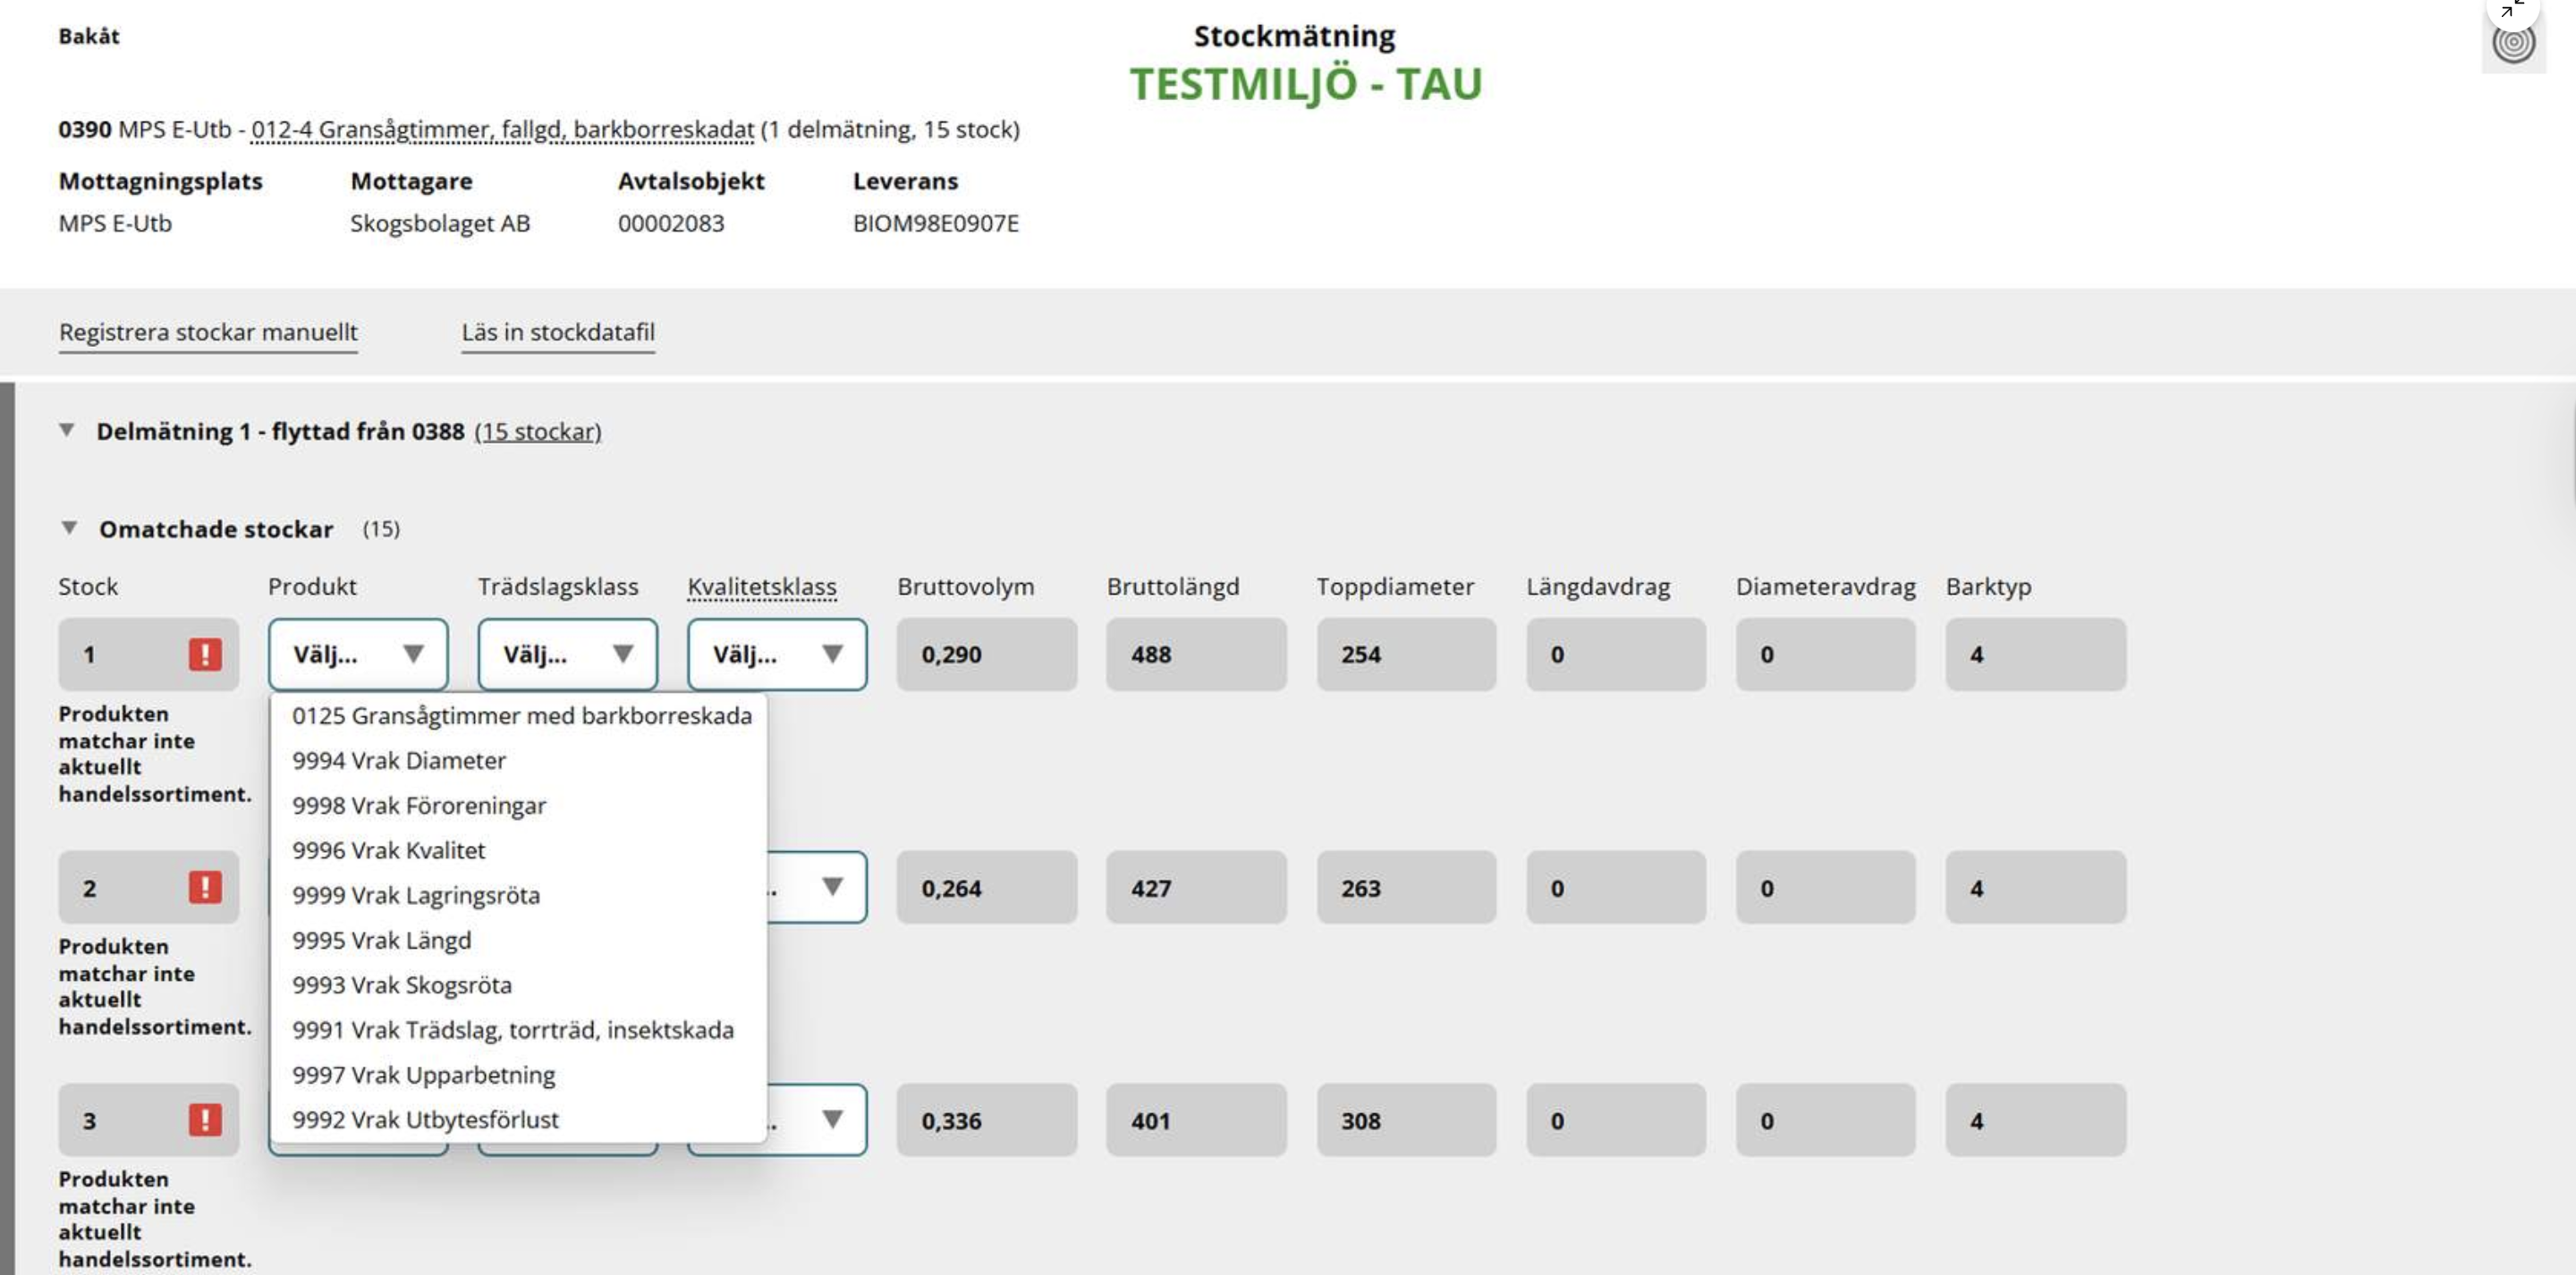This screenshot has width=2576, height=1275.
Task: Click the Delmätning 1 - flyttad från 0388 heading
Action: coord(280,431)
